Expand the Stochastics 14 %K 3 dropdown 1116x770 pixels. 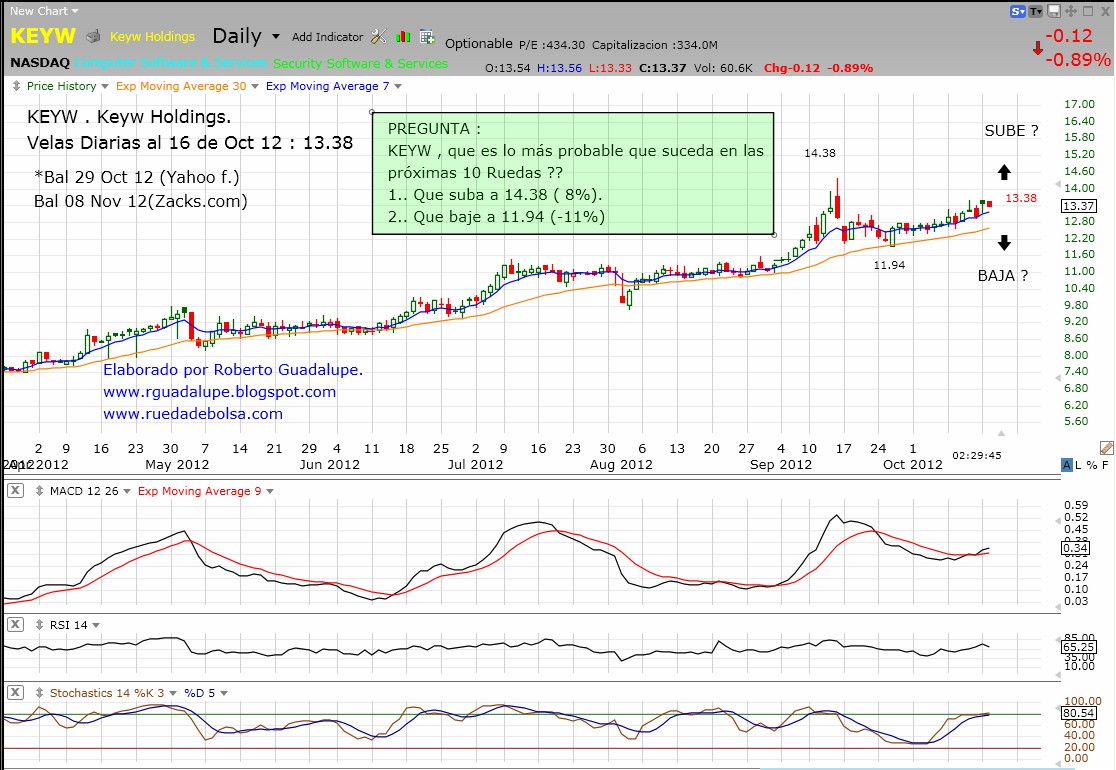point(173,693)
